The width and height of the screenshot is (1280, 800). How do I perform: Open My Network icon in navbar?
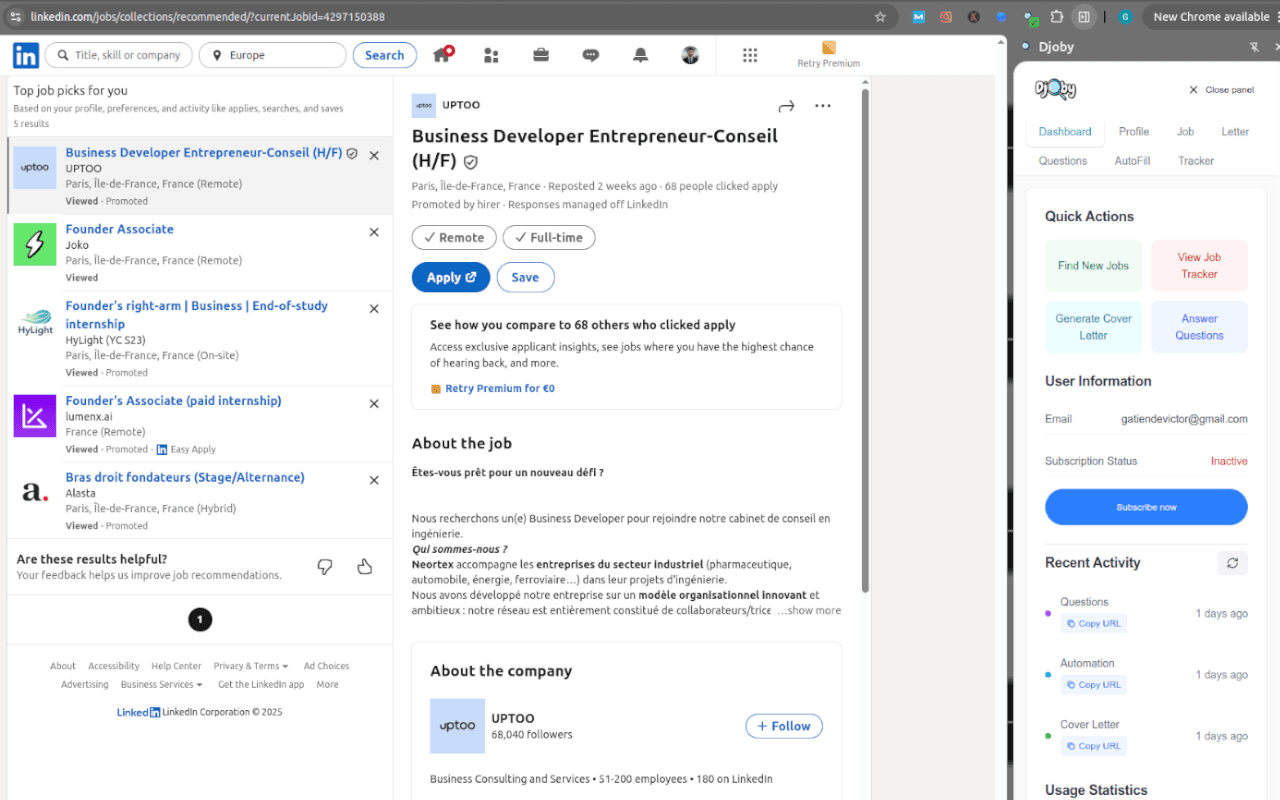(x=491, y=56)
